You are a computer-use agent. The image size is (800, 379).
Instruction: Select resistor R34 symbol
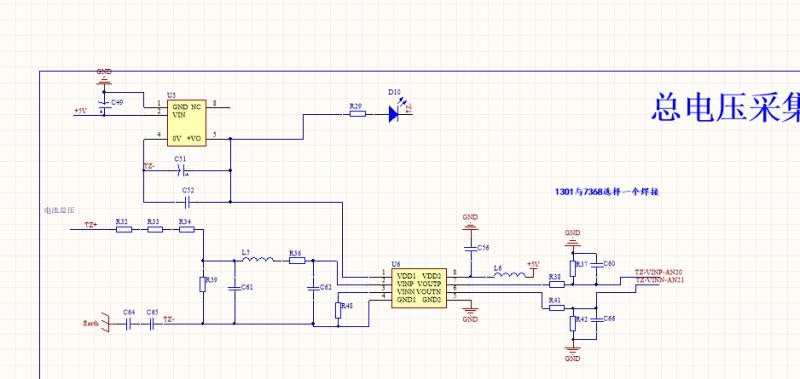[187, 230]
